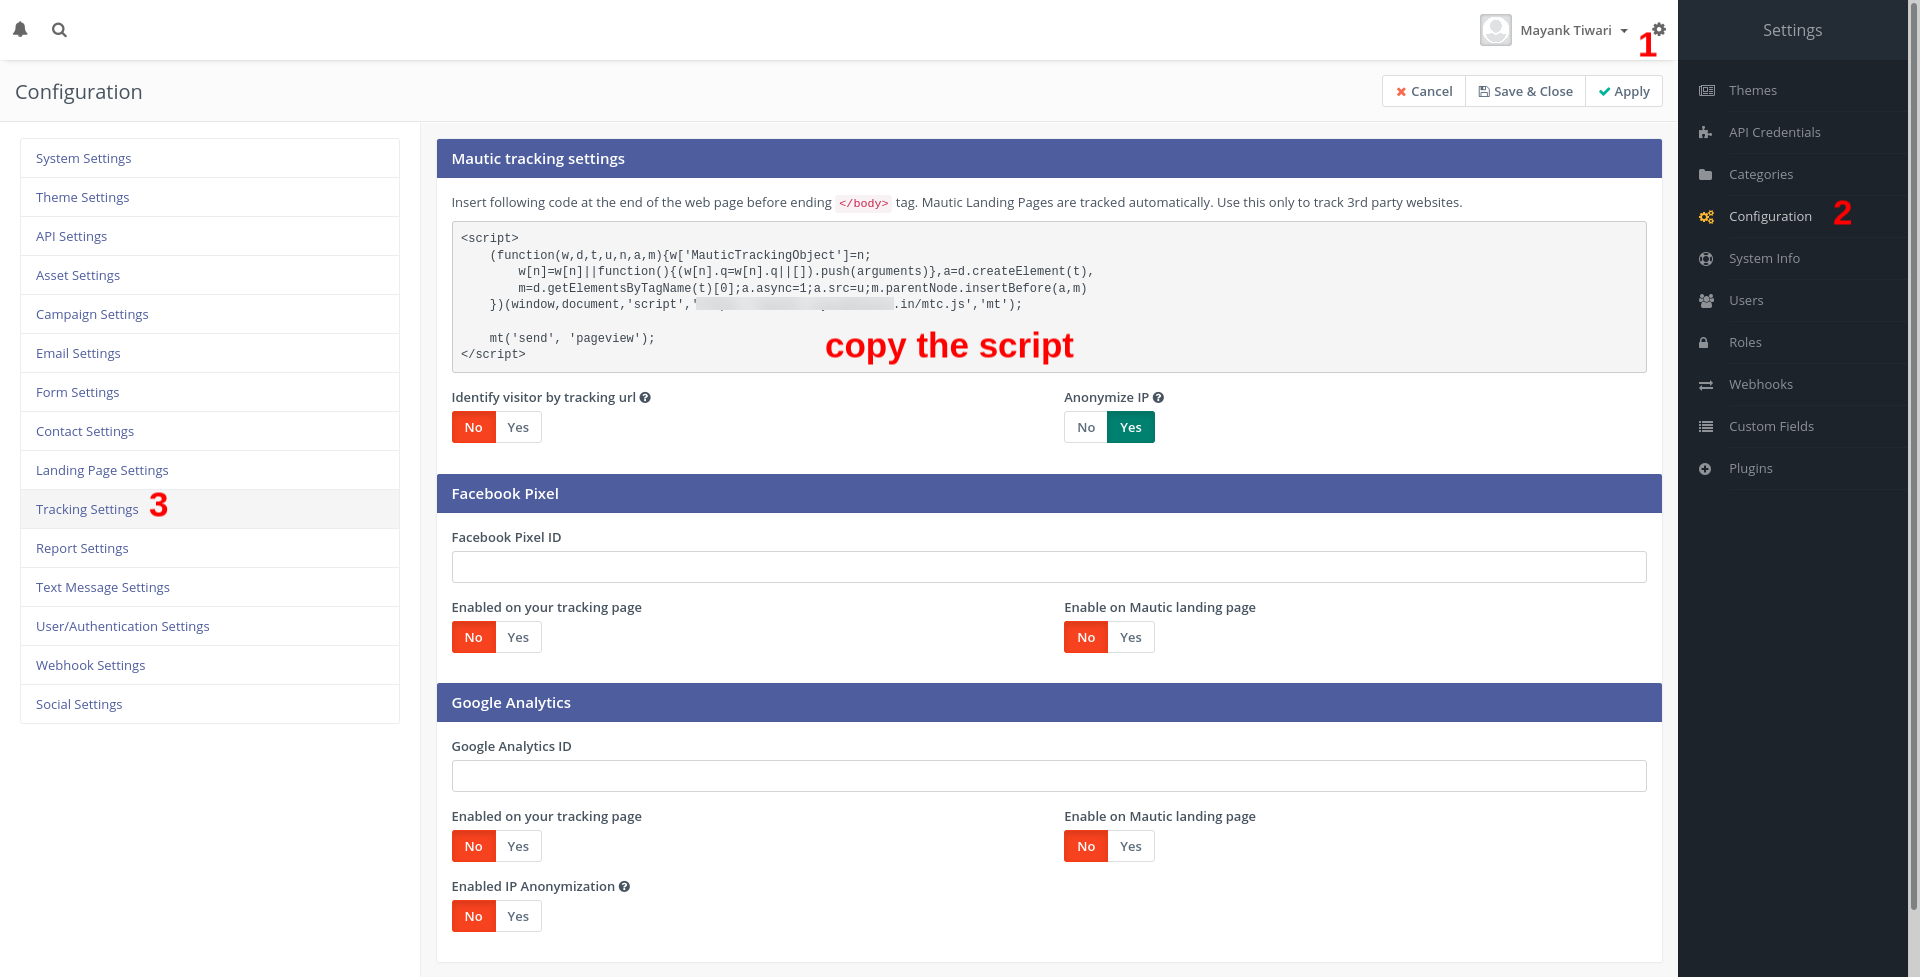
Task: Apply the configuration changes
Action: click(x=1623, y=91)
